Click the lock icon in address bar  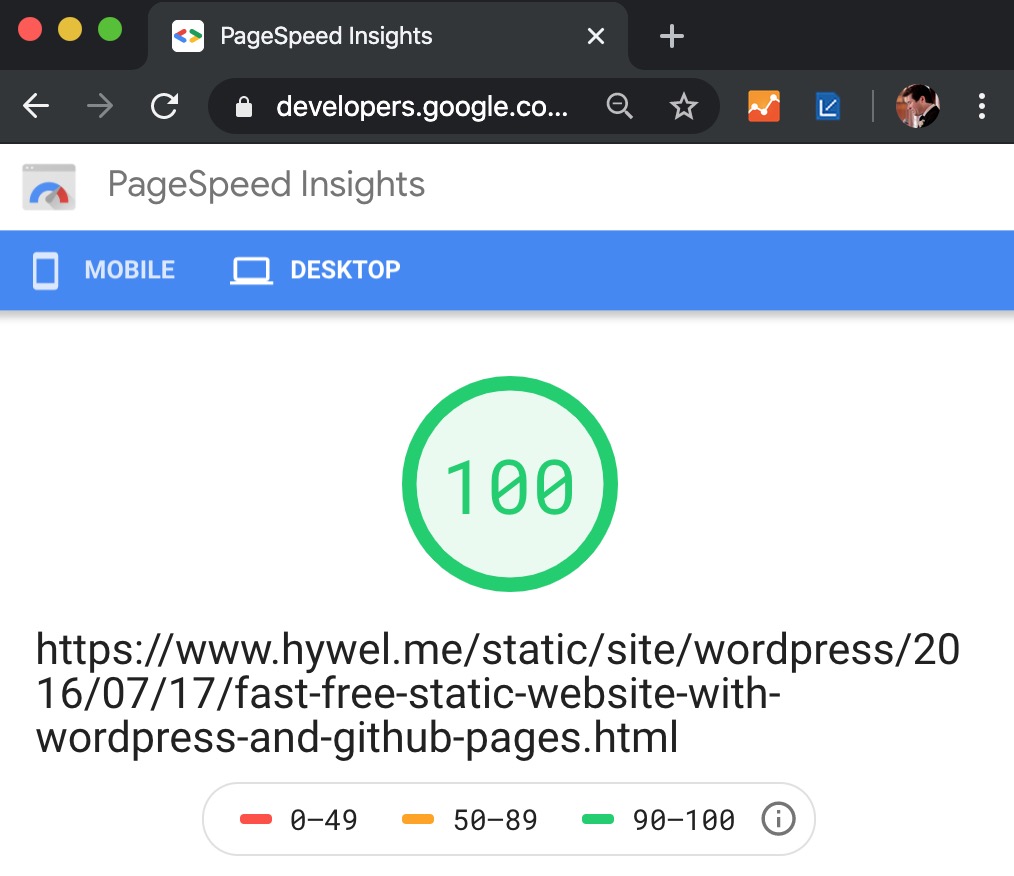pos(244,107)
